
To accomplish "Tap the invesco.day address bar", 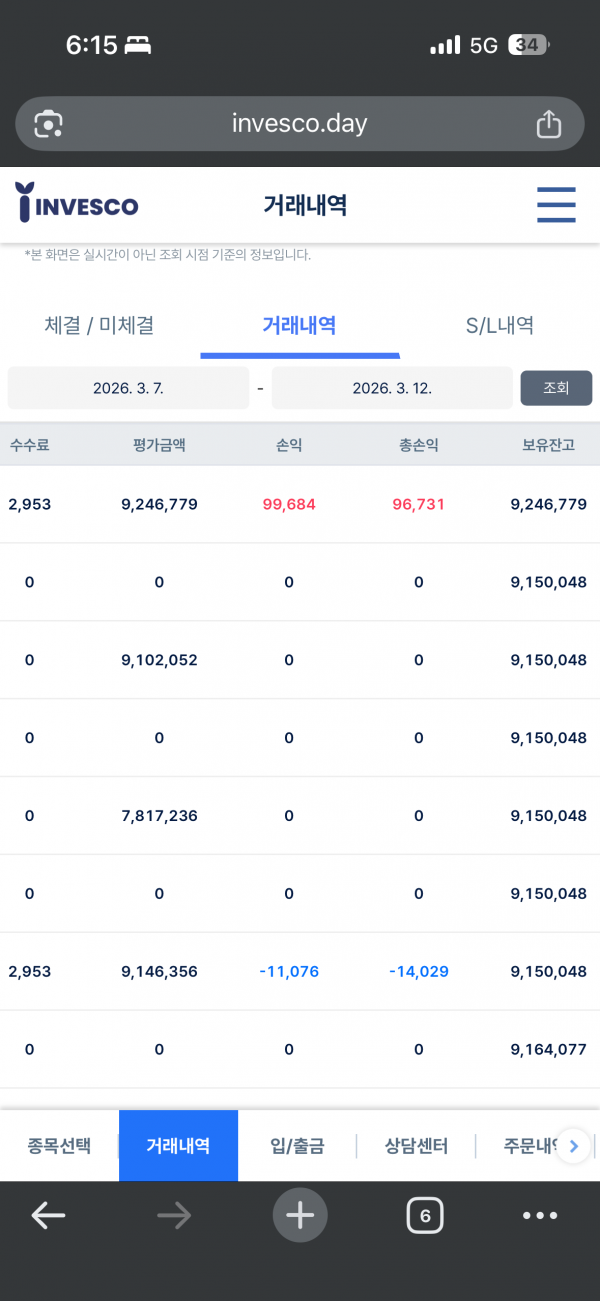I will [300, 124].
